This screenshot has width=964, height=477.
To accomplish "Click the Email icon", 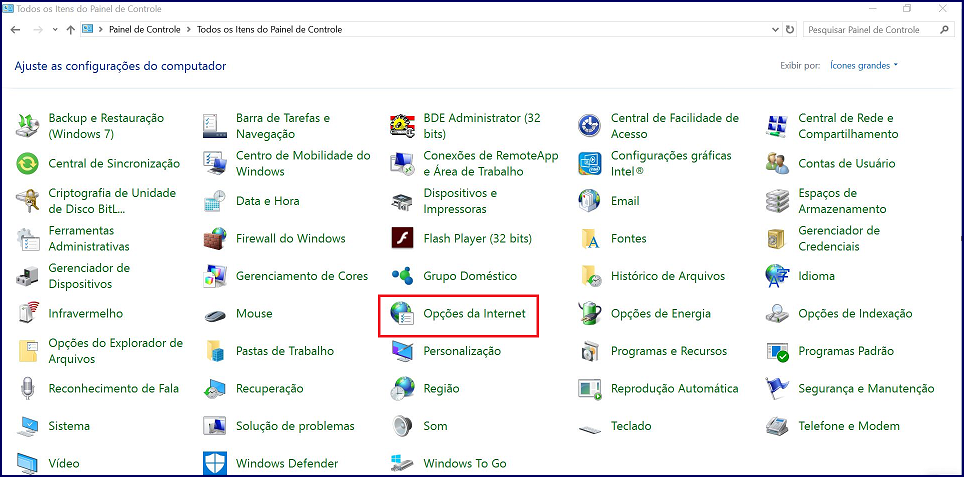I will [x=590, y=201].
